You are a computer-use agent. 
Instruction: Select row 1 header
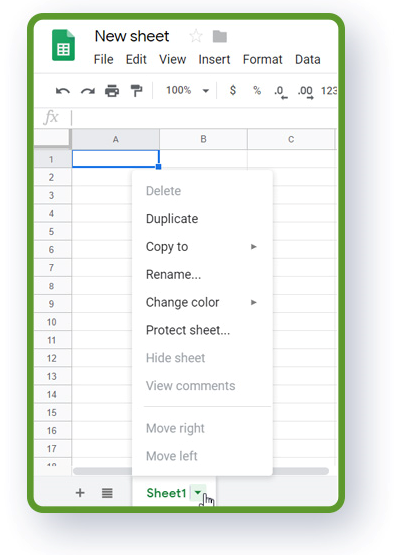pyautogui.click(x=52, y=159)
